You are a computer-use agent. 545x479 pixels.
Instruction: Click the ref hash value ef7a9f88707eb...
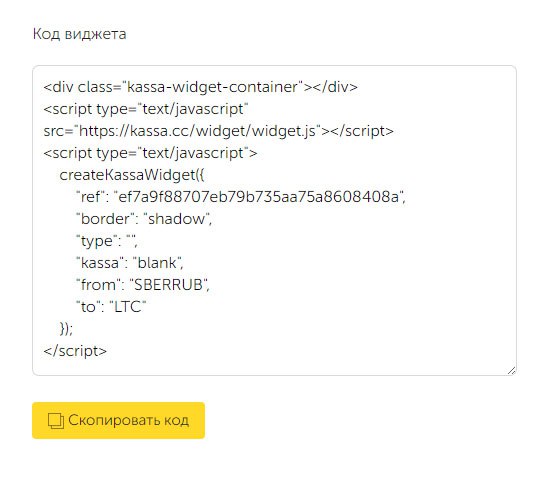259,197
